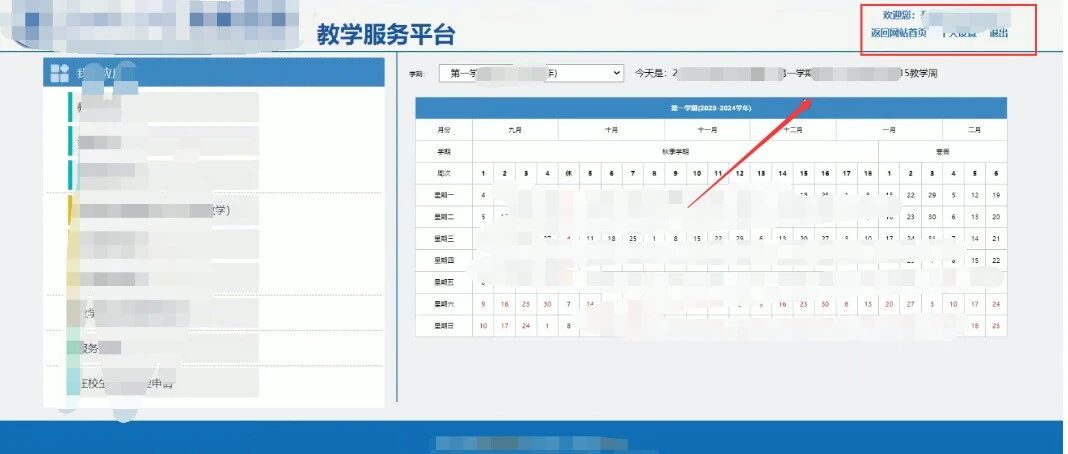
Task: Click the 星期六 row header
Action: tap(444, 304)
